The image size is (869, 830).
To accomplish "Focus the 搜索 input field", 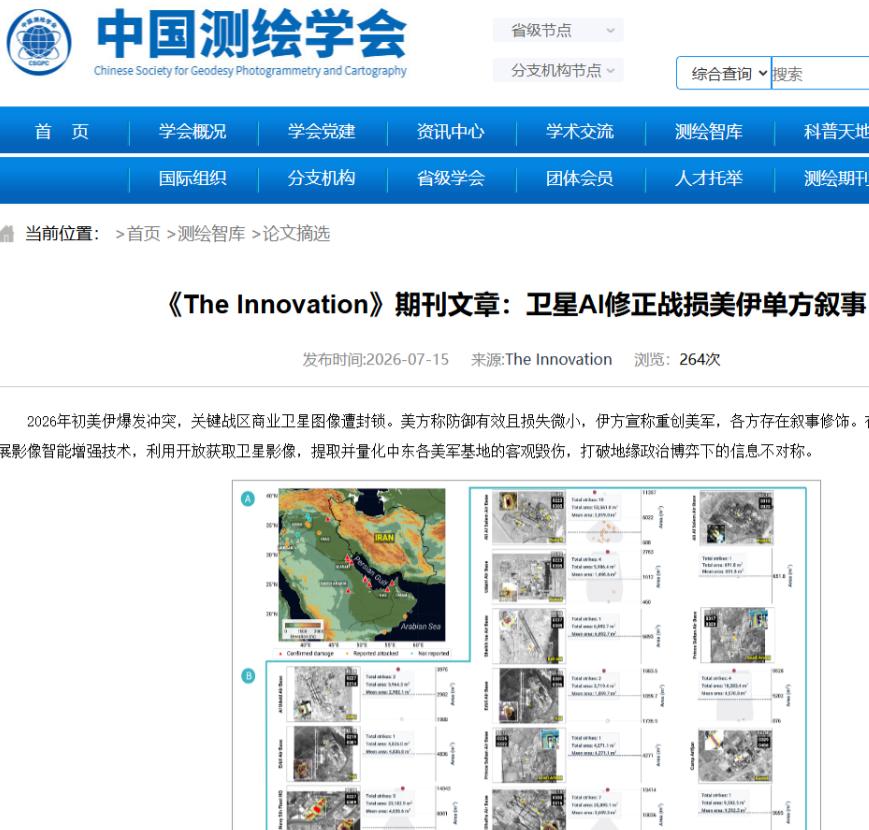I will [x=820, y=73].
